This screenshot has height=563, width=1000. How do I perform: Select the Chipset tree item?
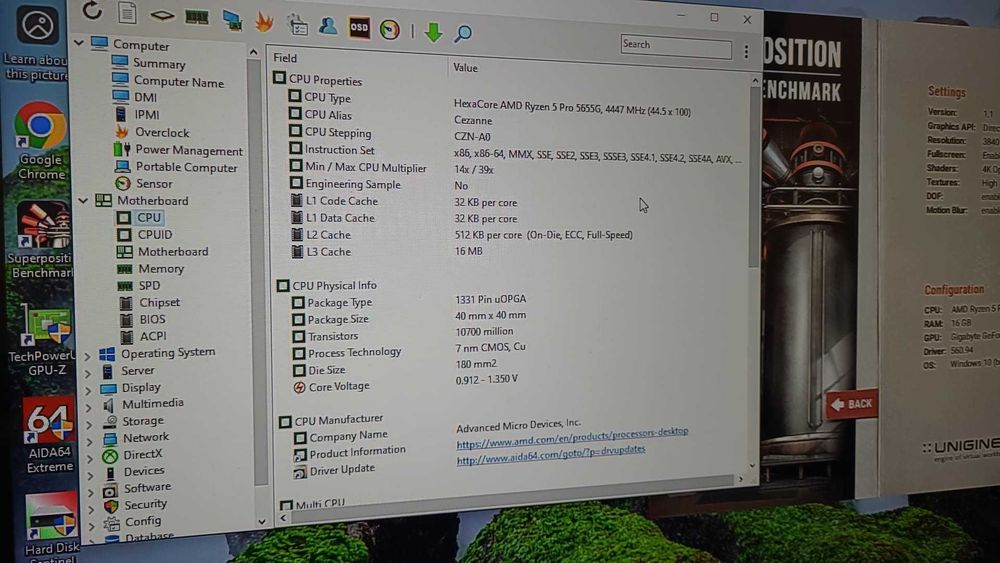(159, 302)
